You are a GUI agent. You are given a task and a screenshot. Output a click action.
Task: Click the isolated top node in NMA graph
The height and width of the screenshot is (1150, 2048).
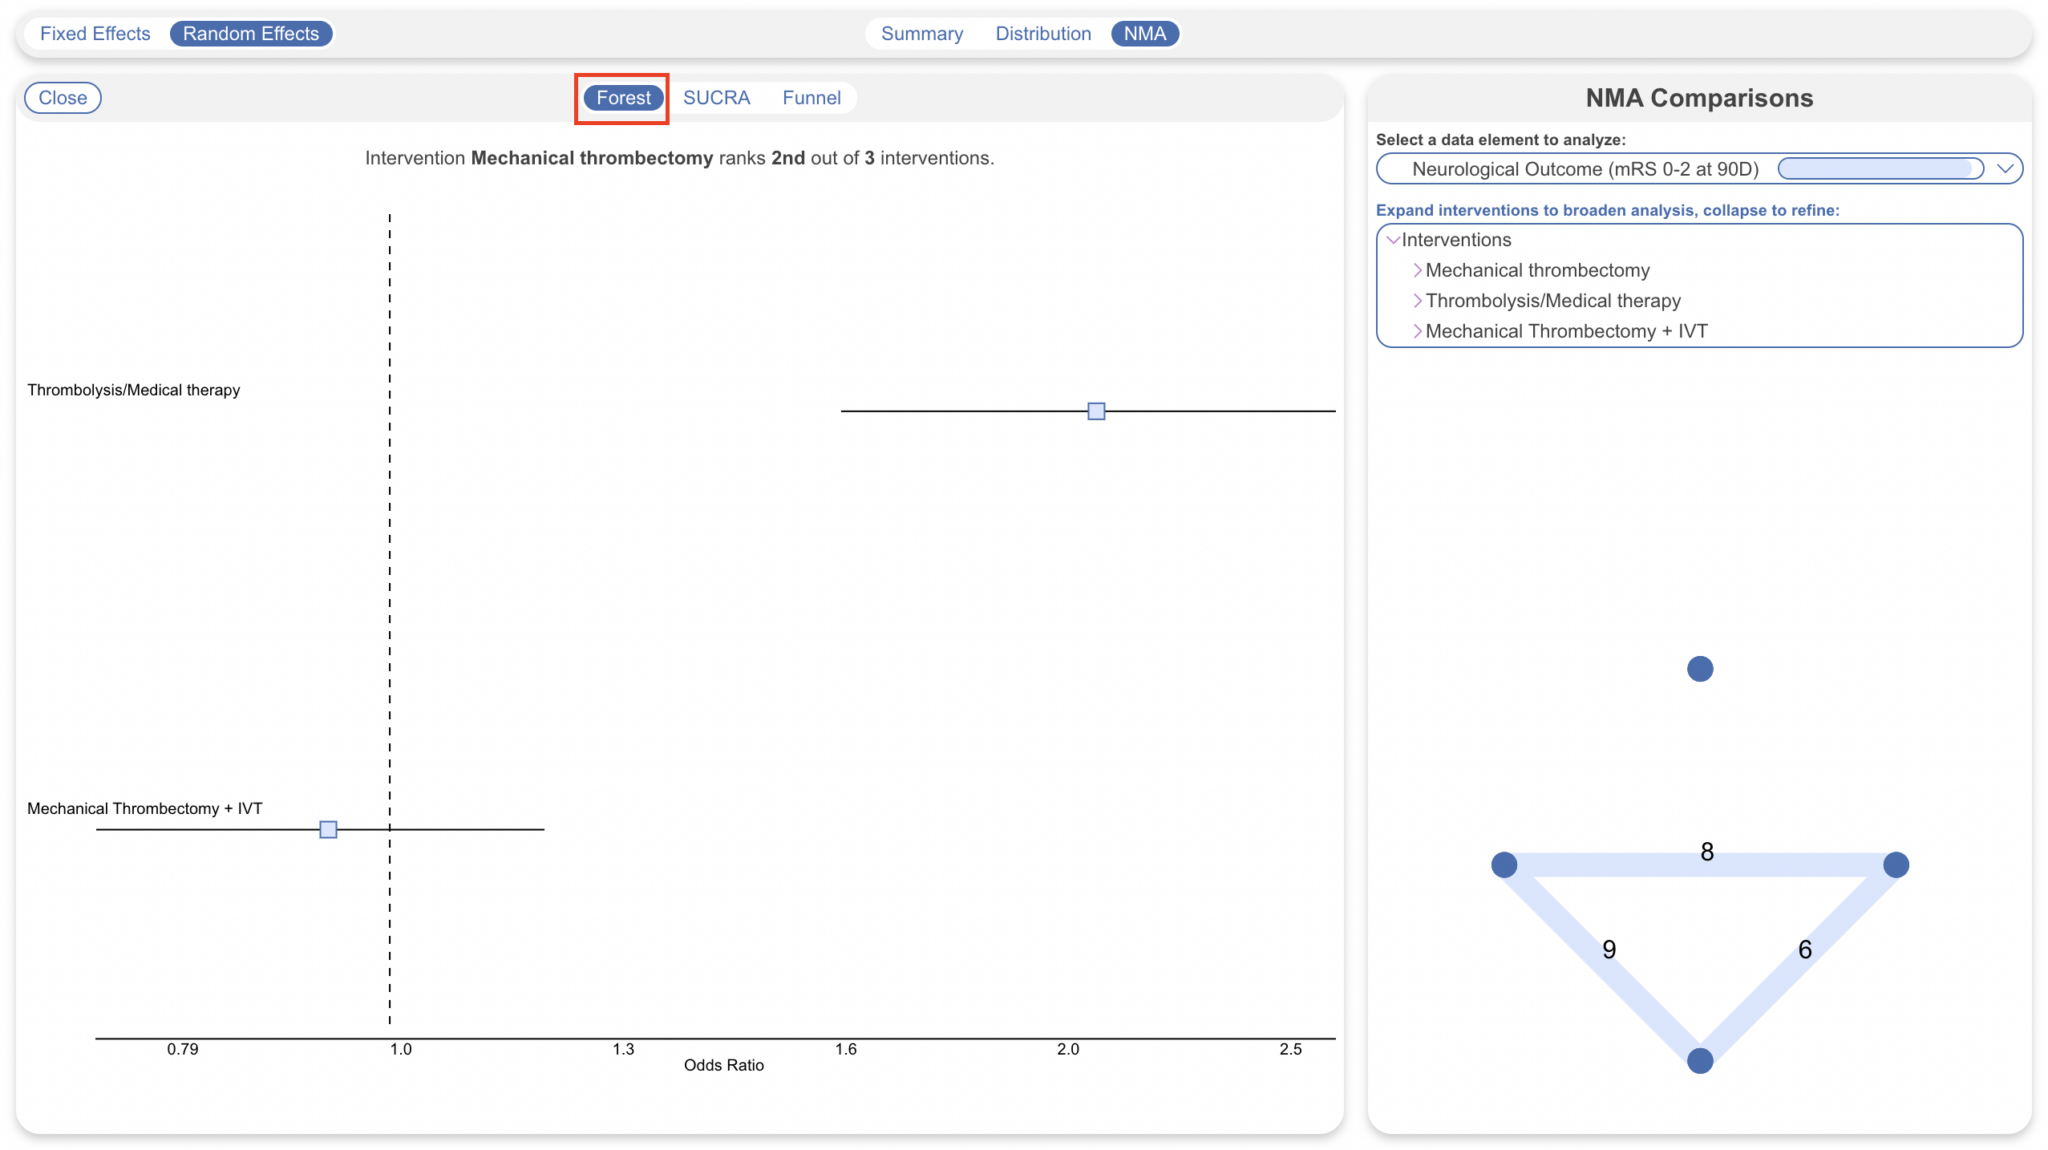[x=1698, y=668]
